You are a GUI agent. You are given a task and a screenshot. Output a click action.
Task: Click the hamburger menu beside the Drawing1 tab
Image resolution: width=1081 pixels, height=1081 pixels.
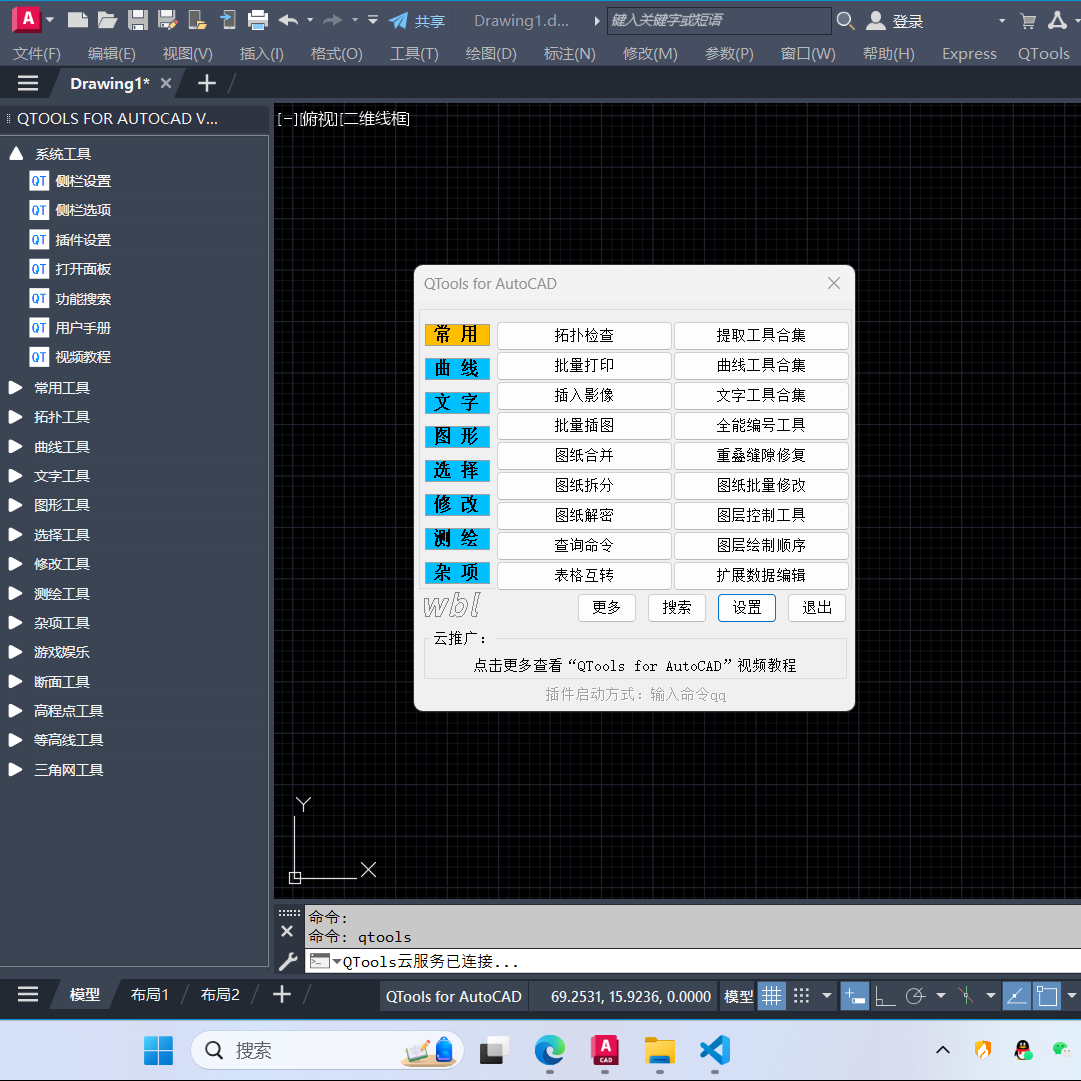pyautogui.click(x=28, y=84)
